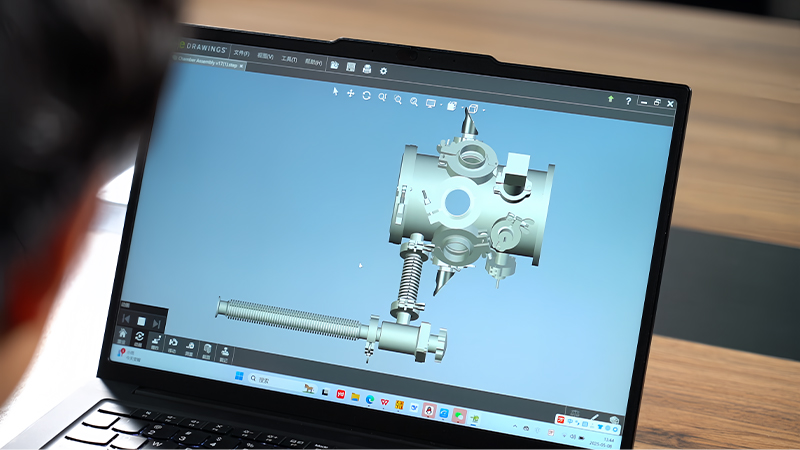Image resolution: width=800 pixels, height=450 pixels.
Task: Open Options via the gear icon
Action: 383,70
